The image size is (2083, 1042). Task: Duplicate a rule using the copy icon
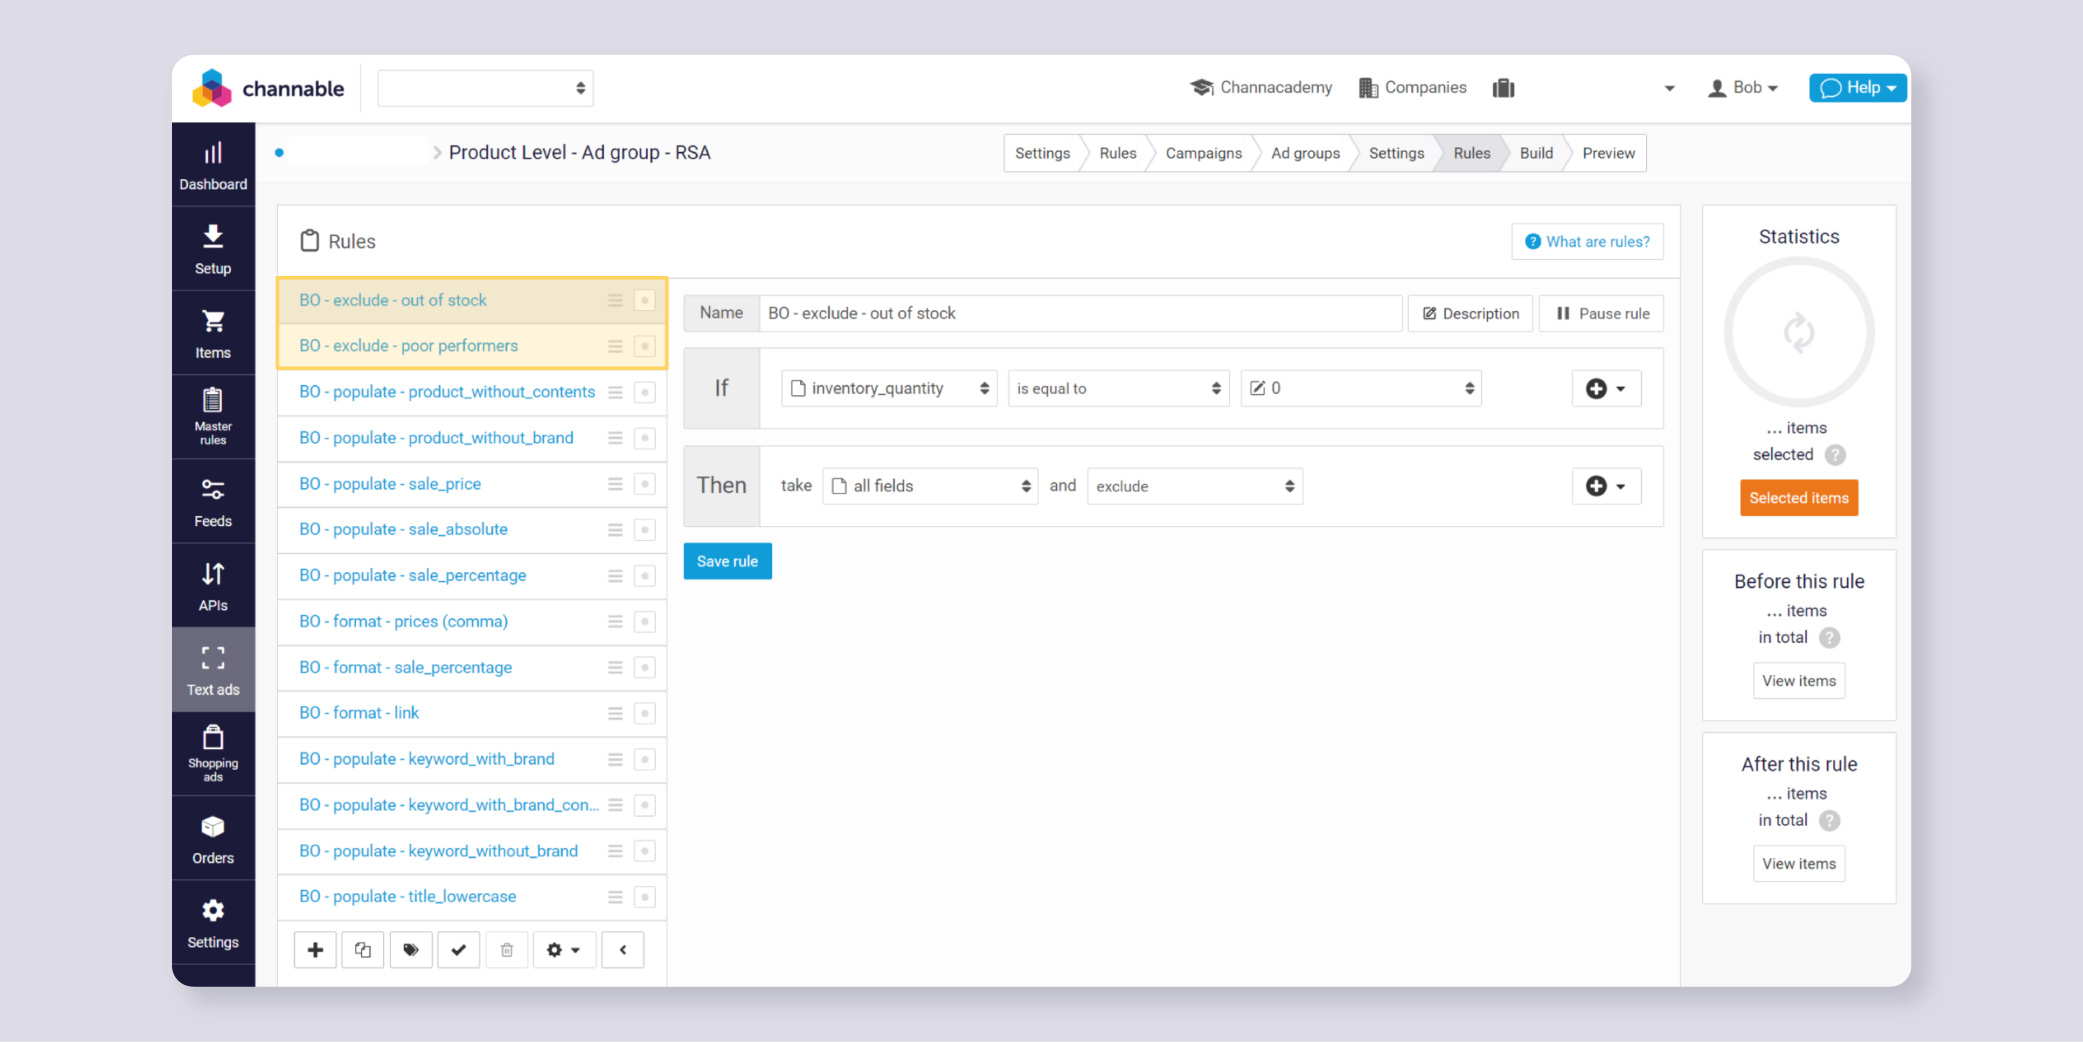tap(362, 949)
